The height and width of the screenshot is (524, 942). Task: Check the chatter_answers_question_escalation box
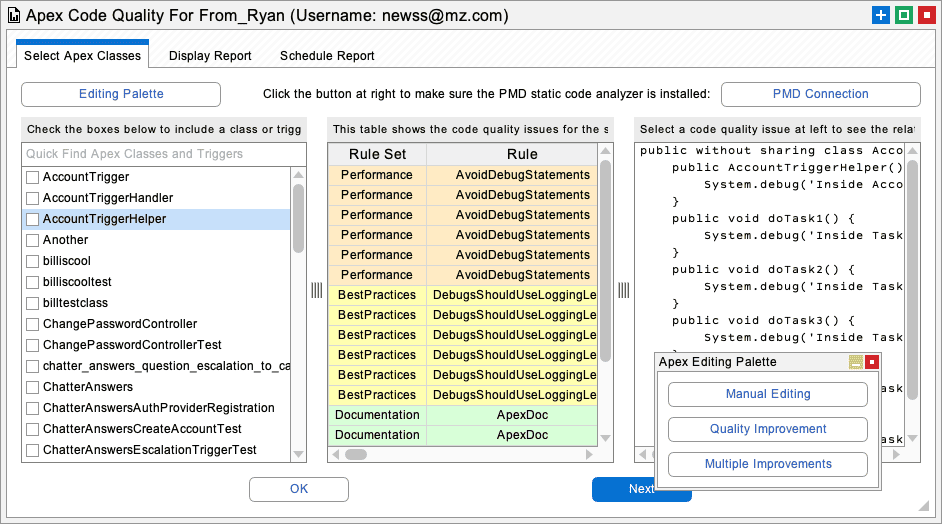click(32, 367)
